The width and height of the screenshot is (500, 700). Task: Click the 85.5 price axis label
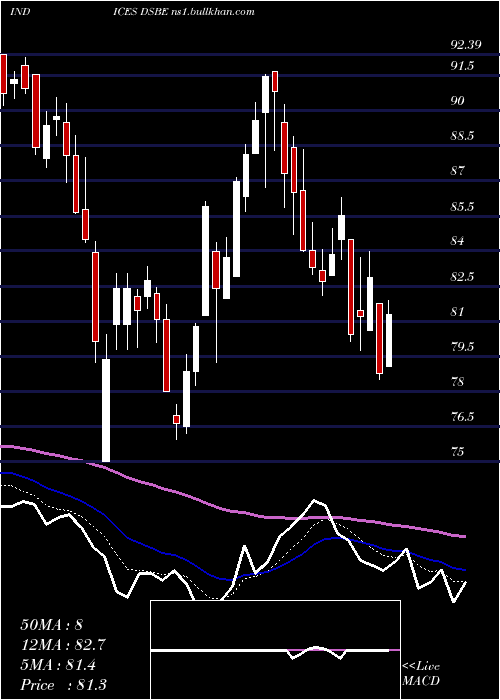462,207
